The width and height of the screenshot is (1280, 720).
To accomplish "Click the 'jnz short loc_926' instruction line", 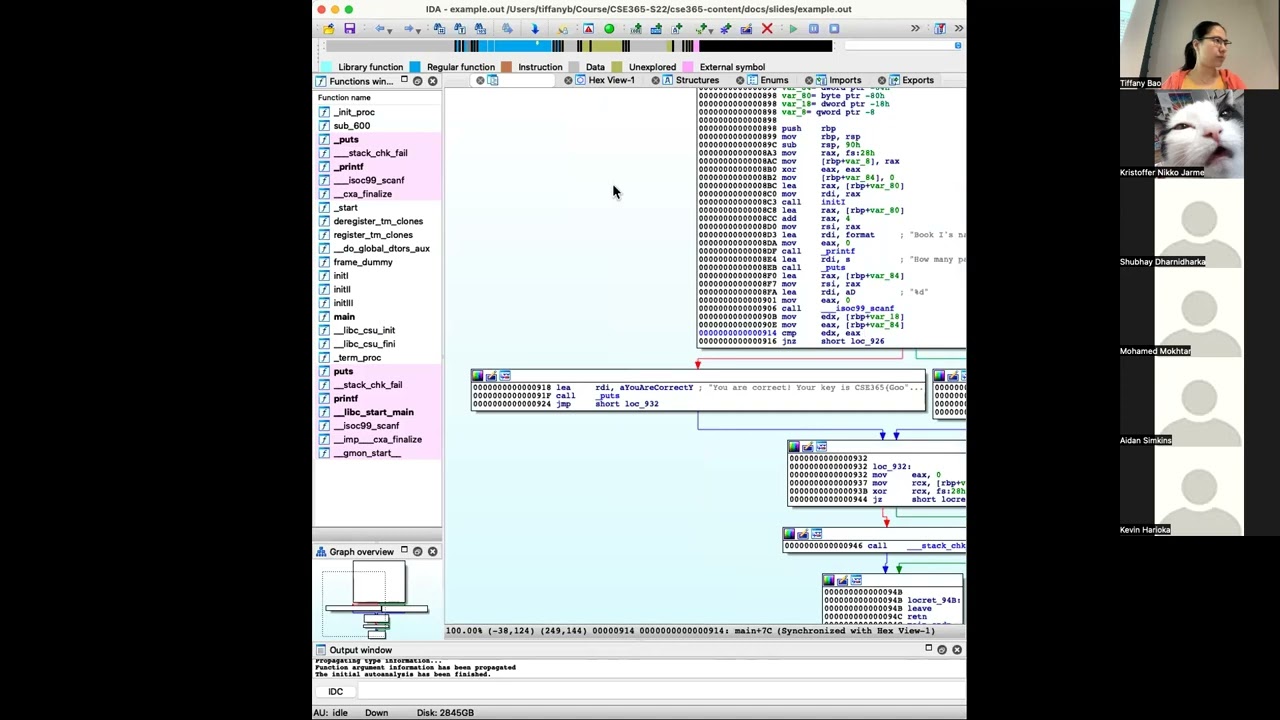I will coord(791,342).
